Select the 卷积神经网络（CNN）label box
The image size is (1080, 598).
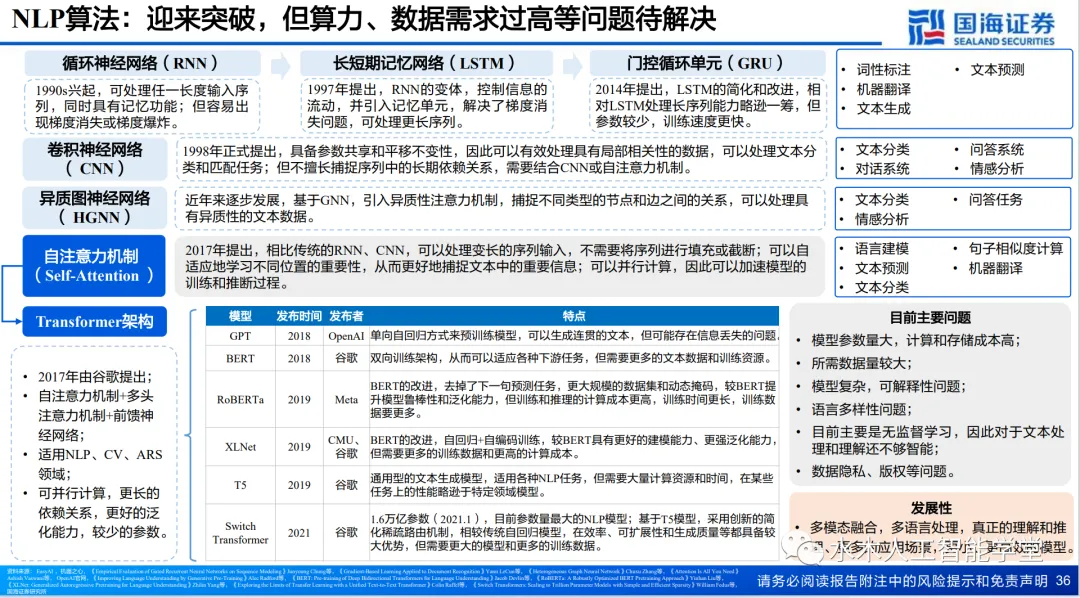[x=95, y=158]
